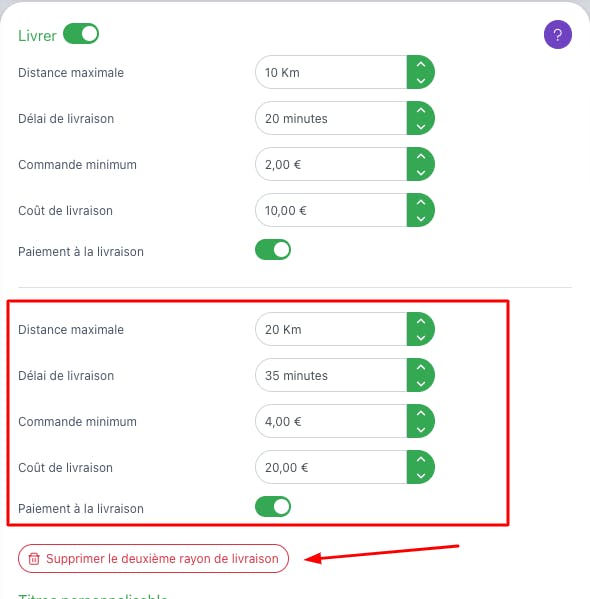Open the purple help question mark icon
This screenshot has width=590, height=599.
tap(558, 35)
